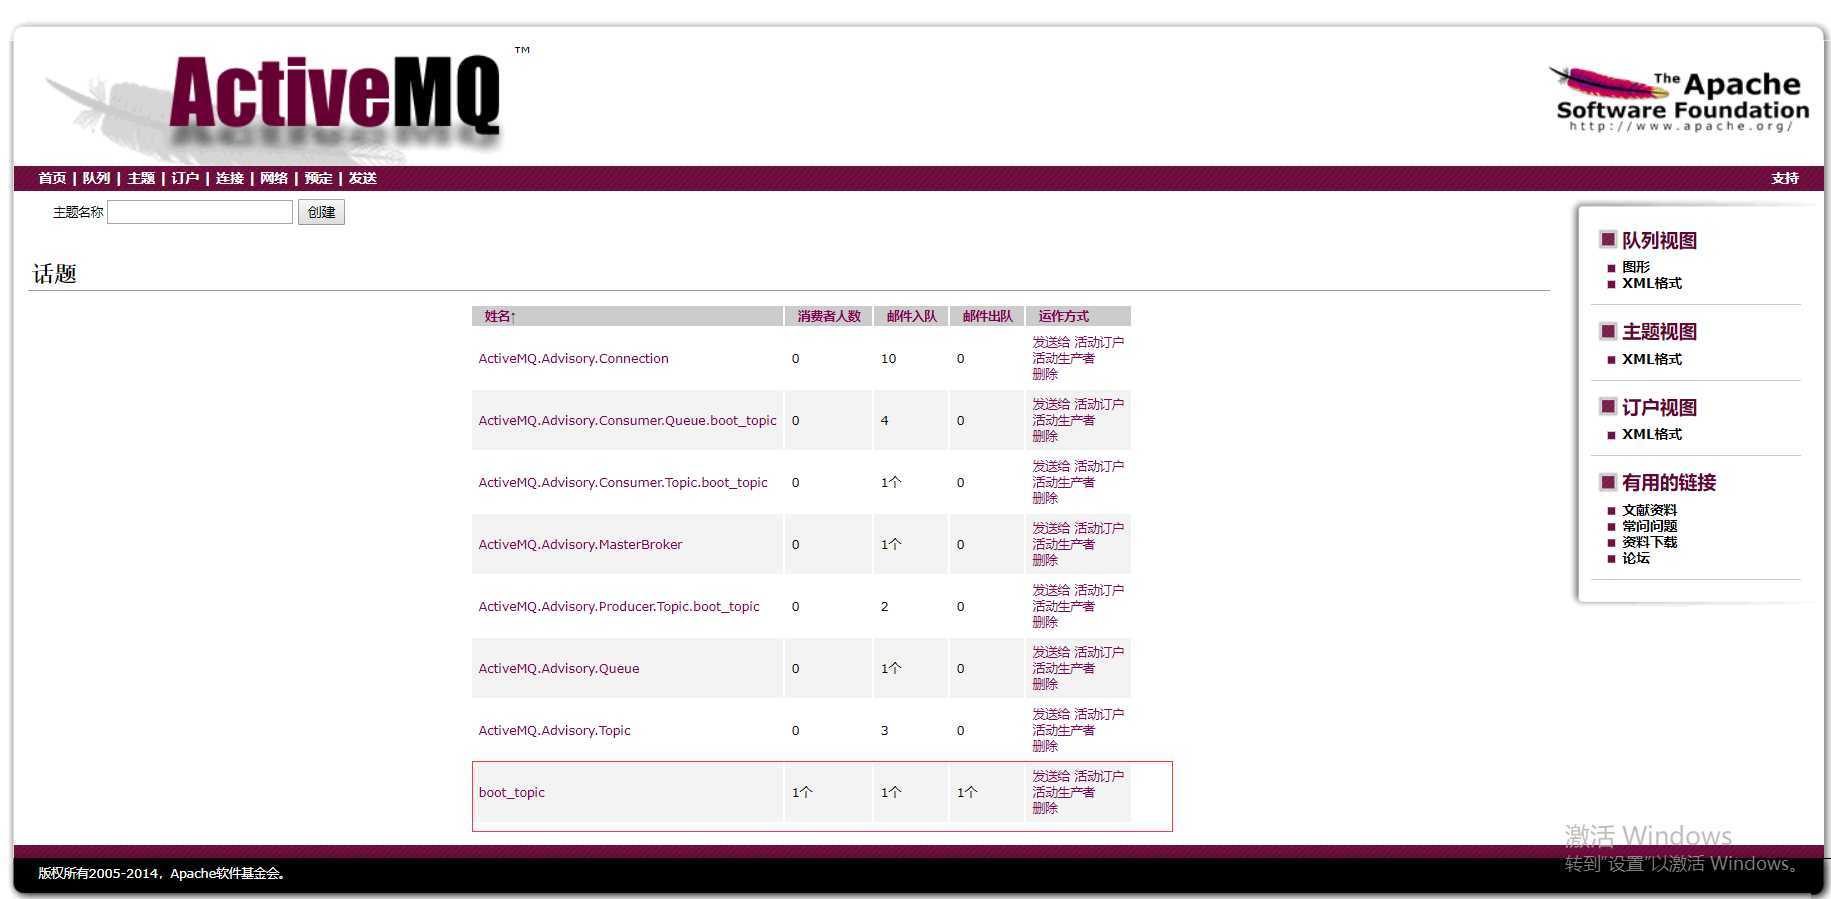Click 活动订户 for ActiveMQ.Advisory.Consumer.Topic.boot_topic
1831x899 pixels.
(1099, 466)
